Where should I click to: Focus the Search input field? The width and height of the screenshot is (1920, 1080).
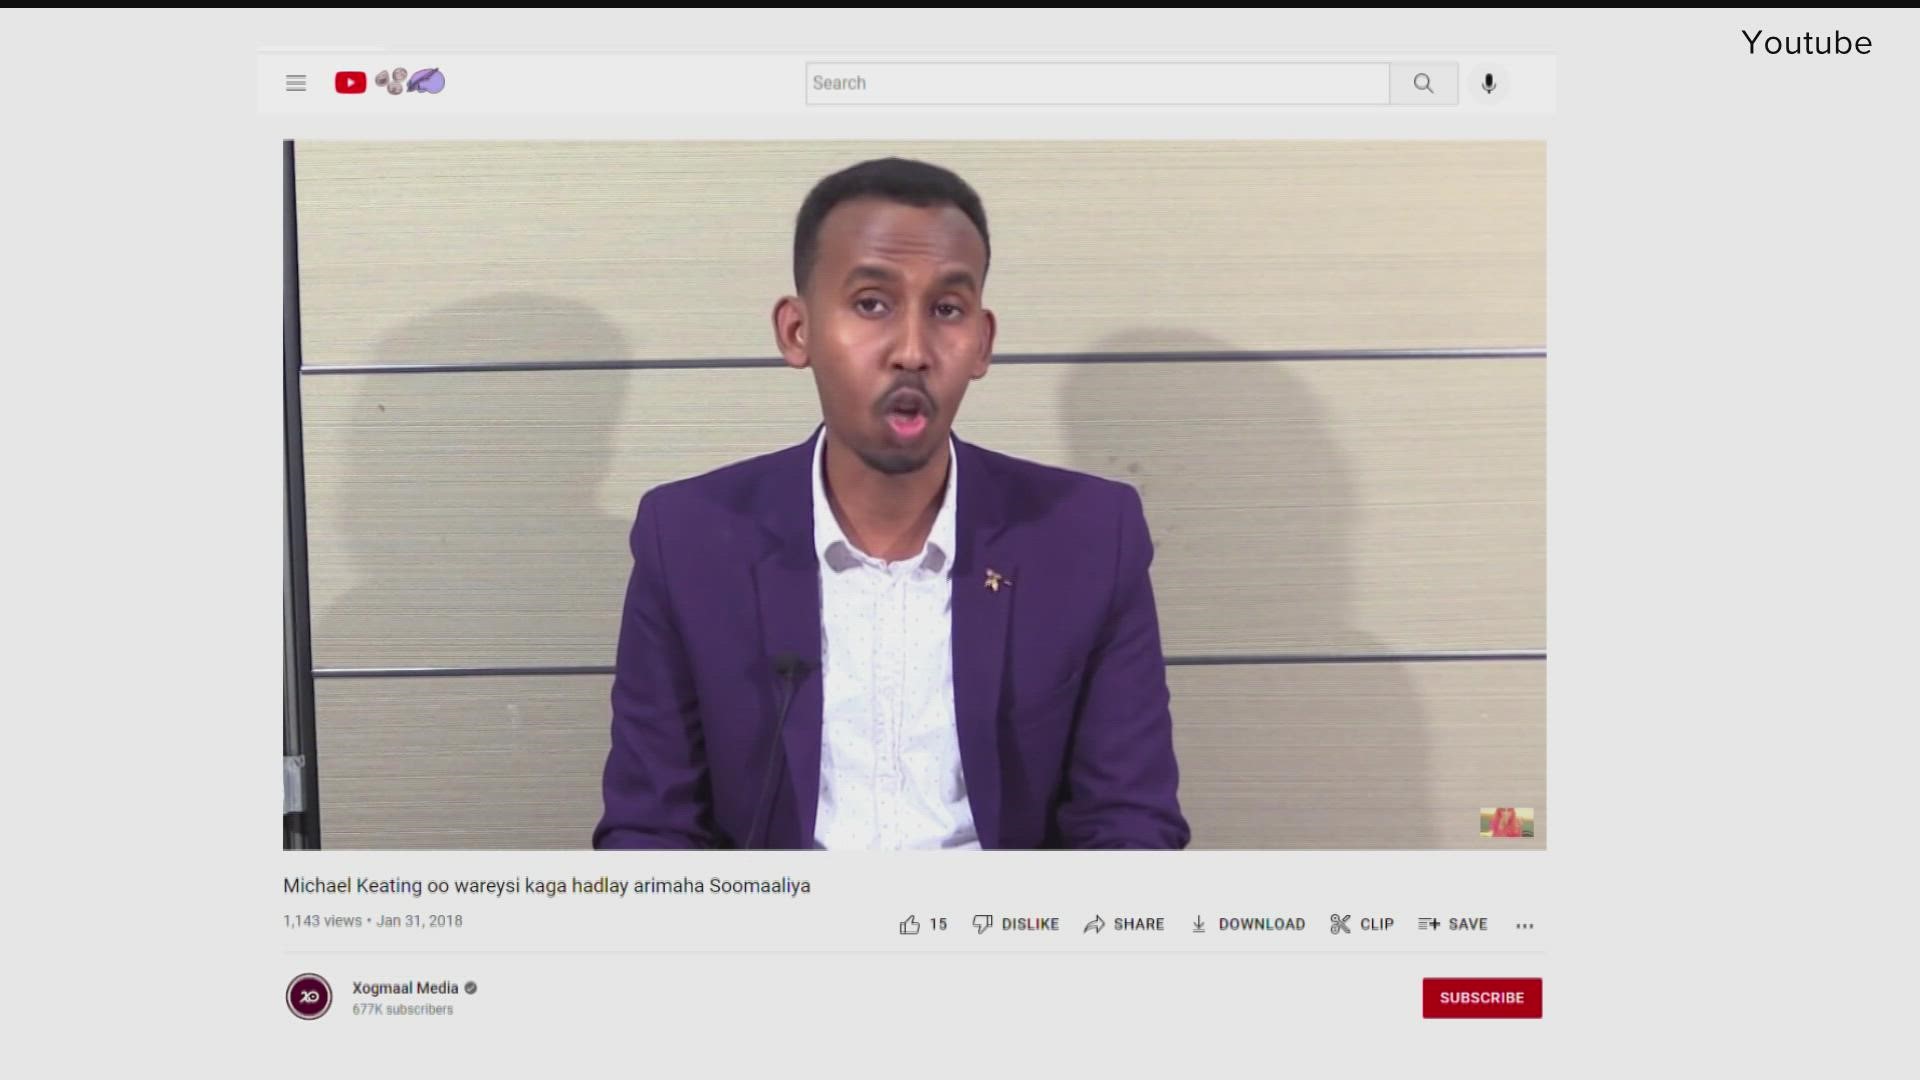[x=1096, y=83]
